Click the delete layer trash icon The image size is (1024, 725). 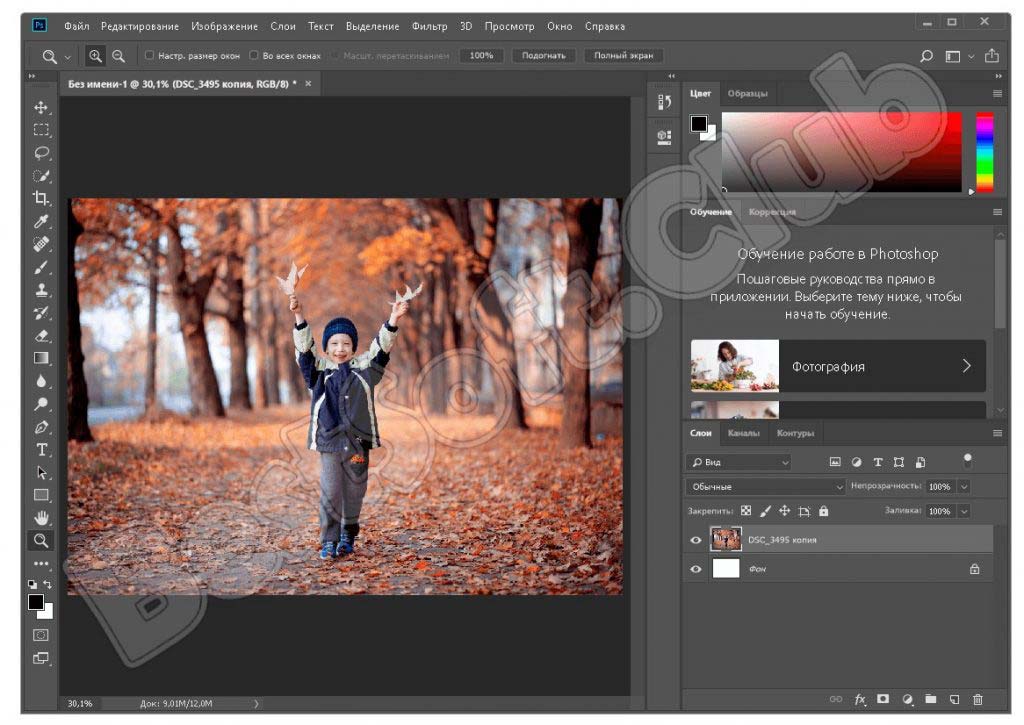[978, 699]
